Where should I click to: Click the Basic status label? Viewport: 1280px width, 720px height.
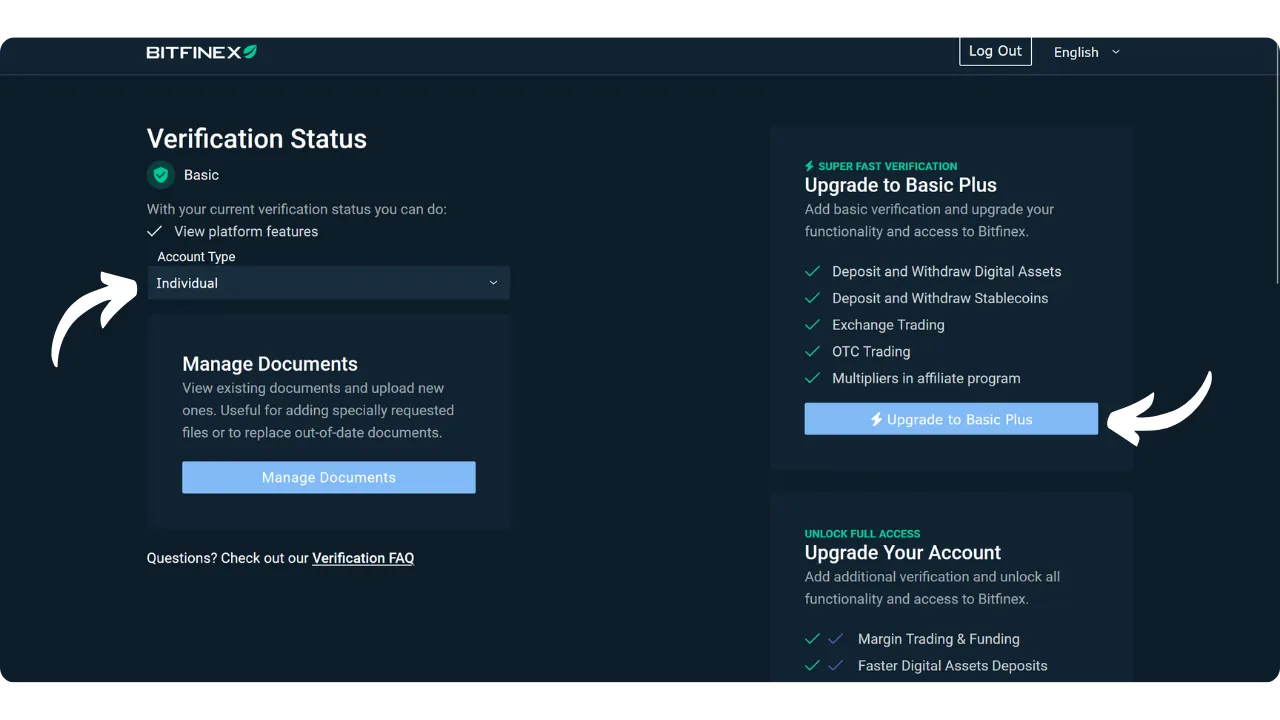click(x=201, y=175)
